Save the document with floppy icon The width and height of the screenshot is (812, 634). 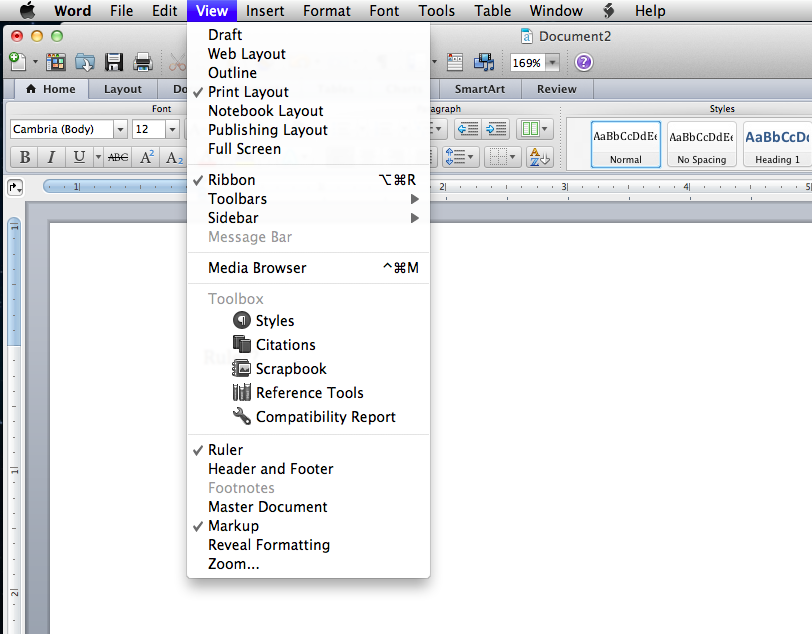pyautogui.click(x=113, y=62)
